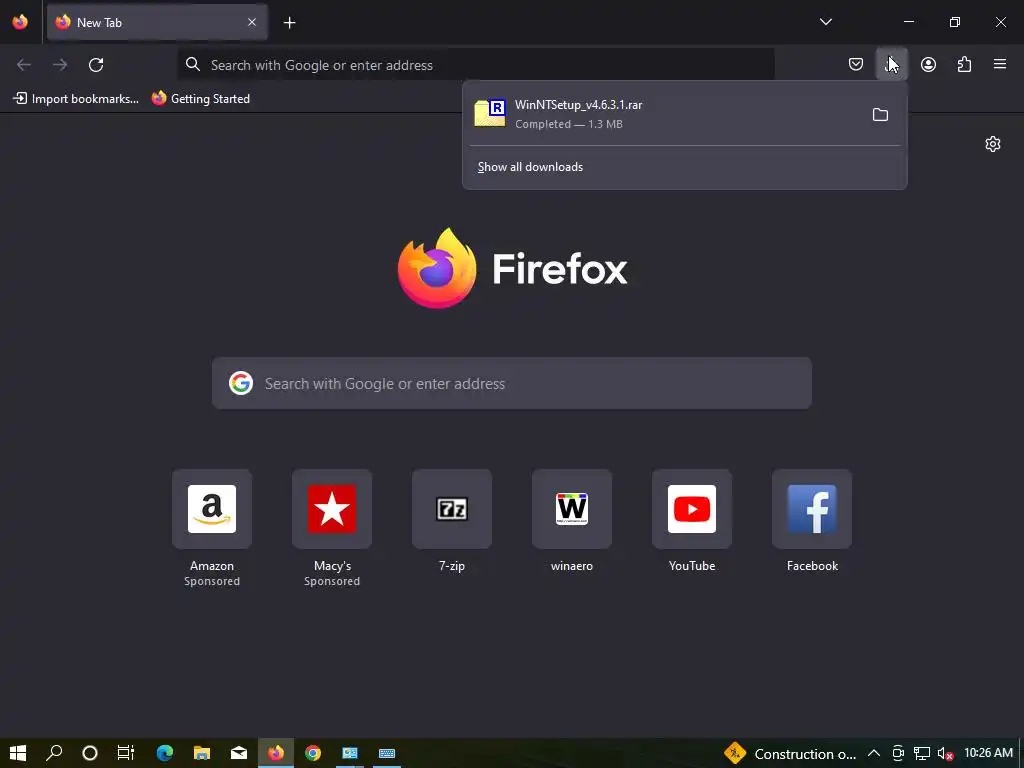Click Show all downloads
The image size is (1024, 768).
[x=530, y=167]
